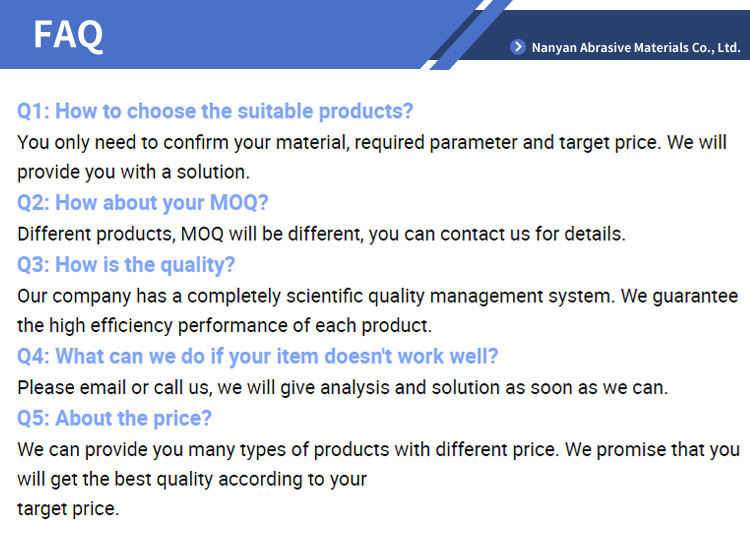The image size is (750, 543).
Task: Select Q2: How about your MOQ?
Action: point(143,203)
